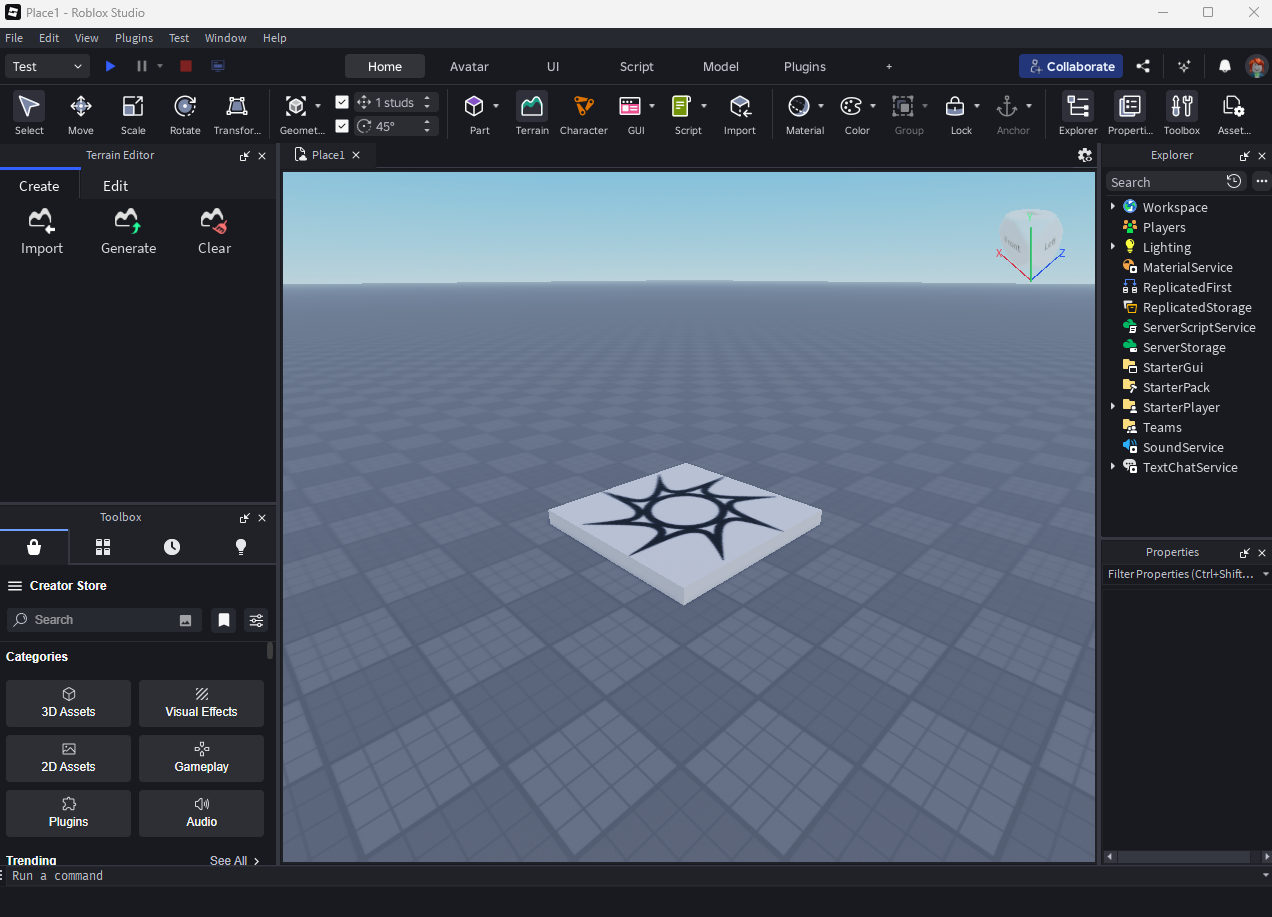Open the Toolbox Recent tab clock icon
The width and height of the screenshot is (1272, 917).
pyautogui.click(x=172, y=547)
